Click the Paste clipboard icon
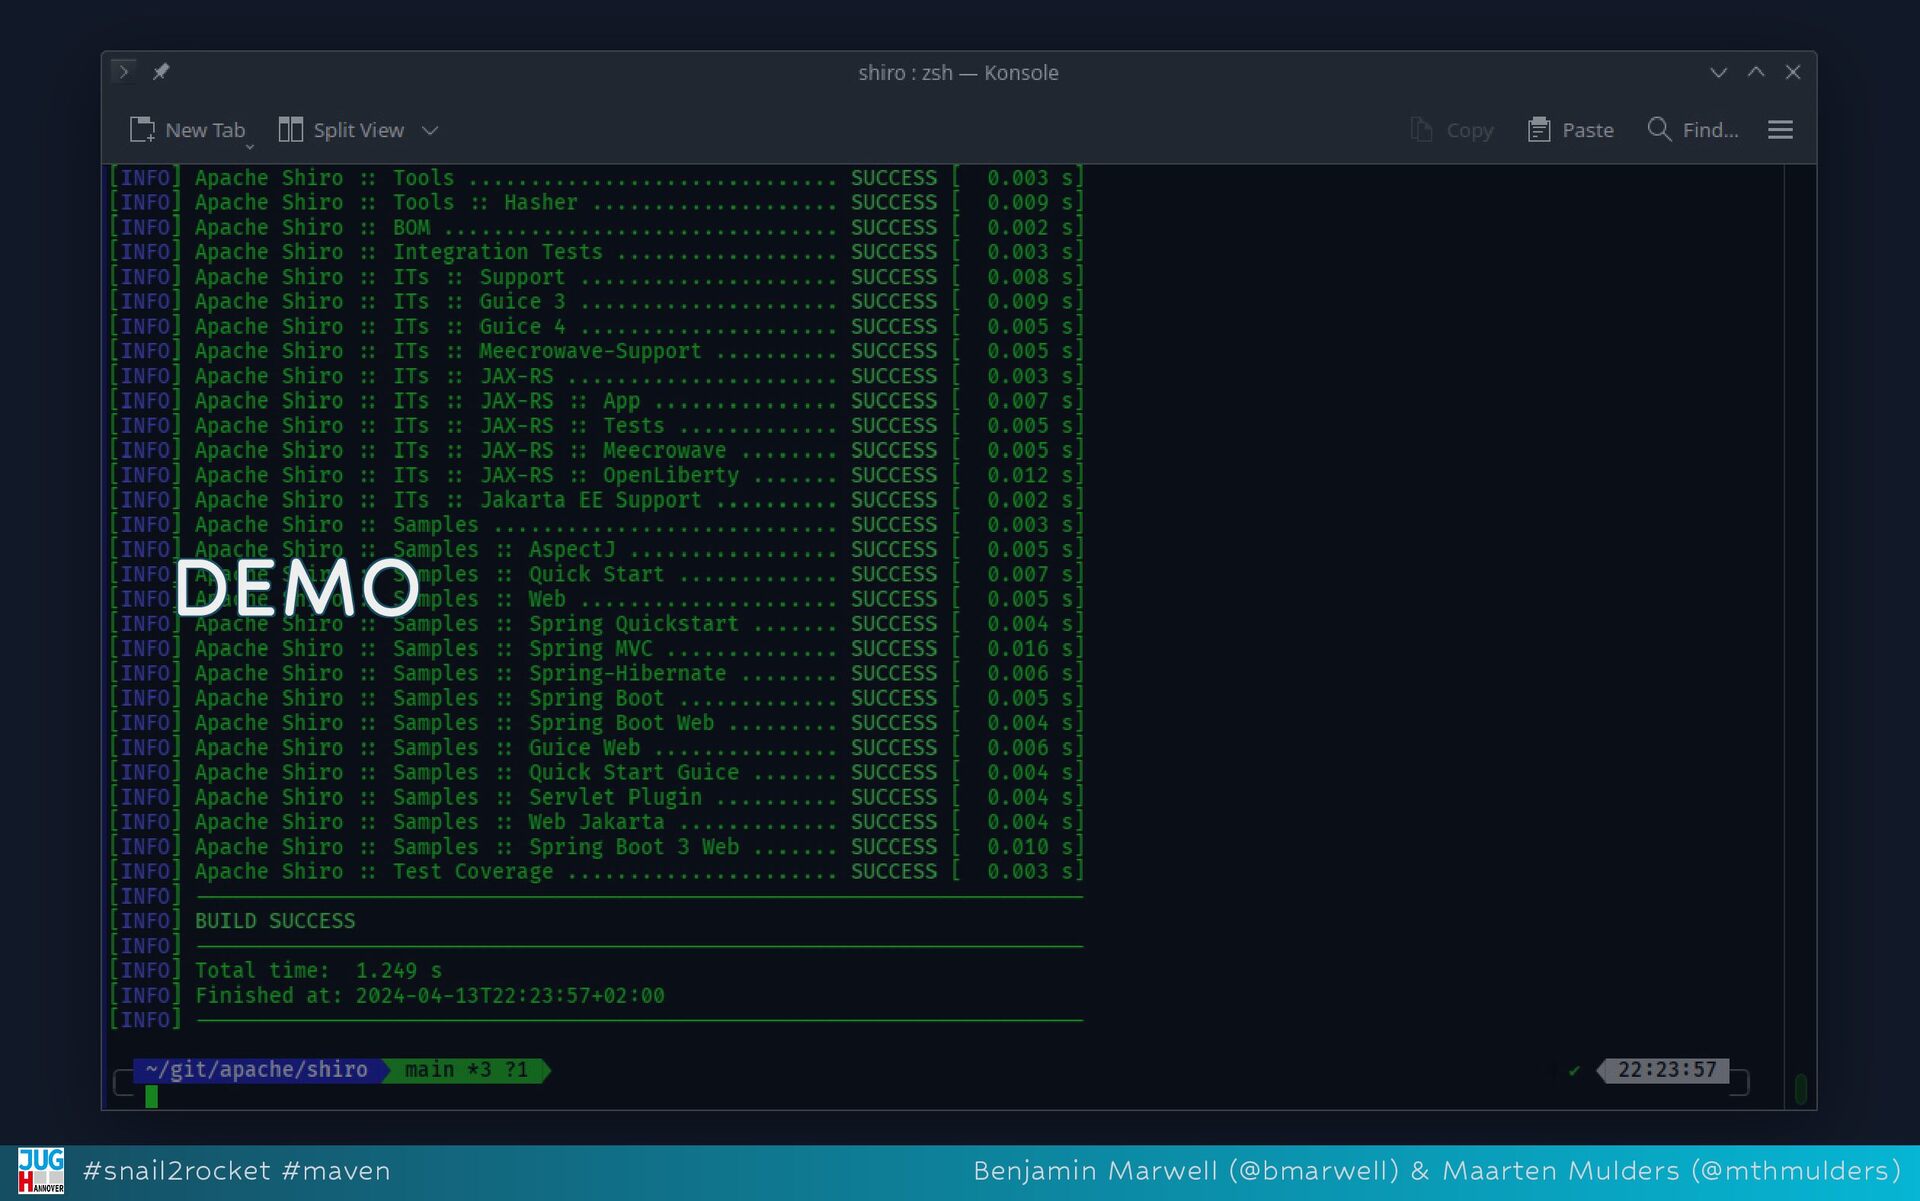This screenshot has height=1201, width=1920. (x=1539, y=130)
